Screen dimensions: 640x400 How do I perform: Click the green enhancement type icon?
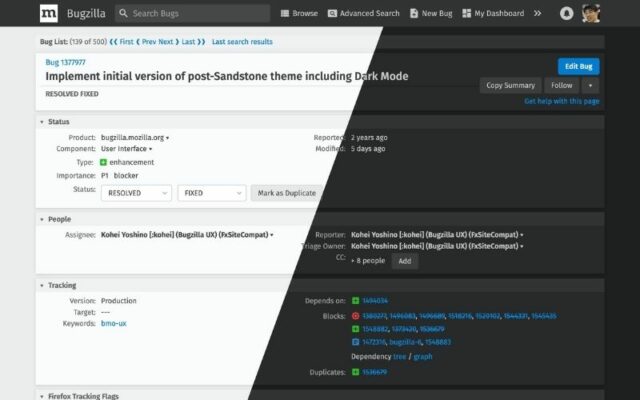[x=103, y=162]
